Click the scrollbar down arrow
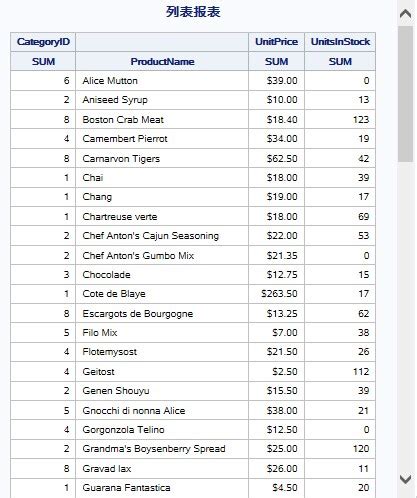The width and height of the screenshot is (417, 498). tap(405, 479)
